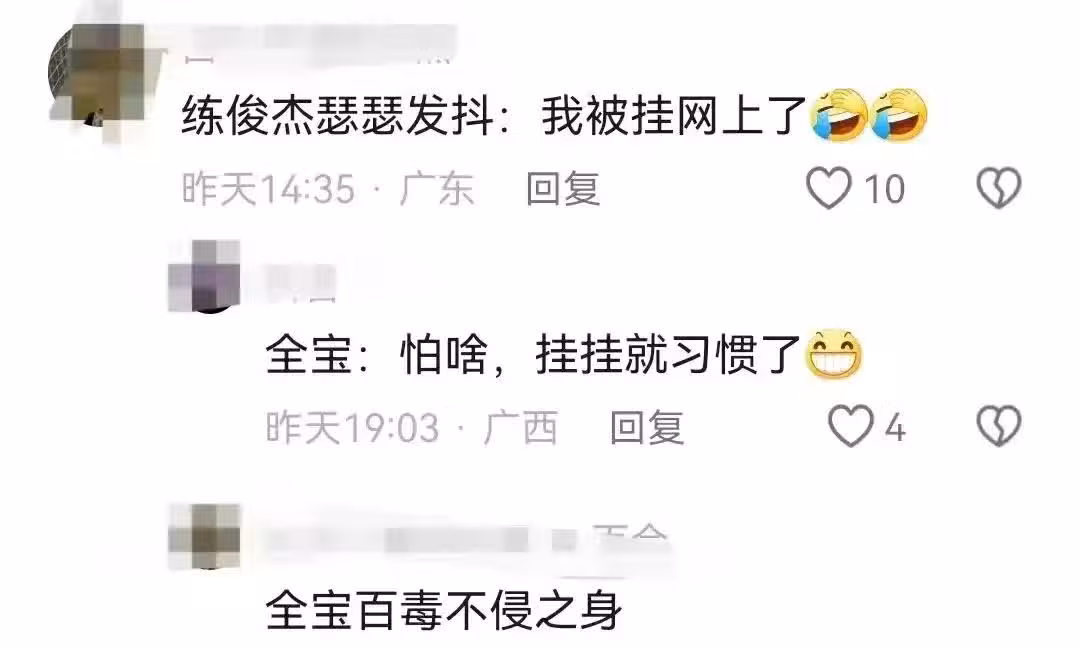1080x648 pixels.
Task: Like the 全宝 怕啥 reply
Action: pos(851,426)
